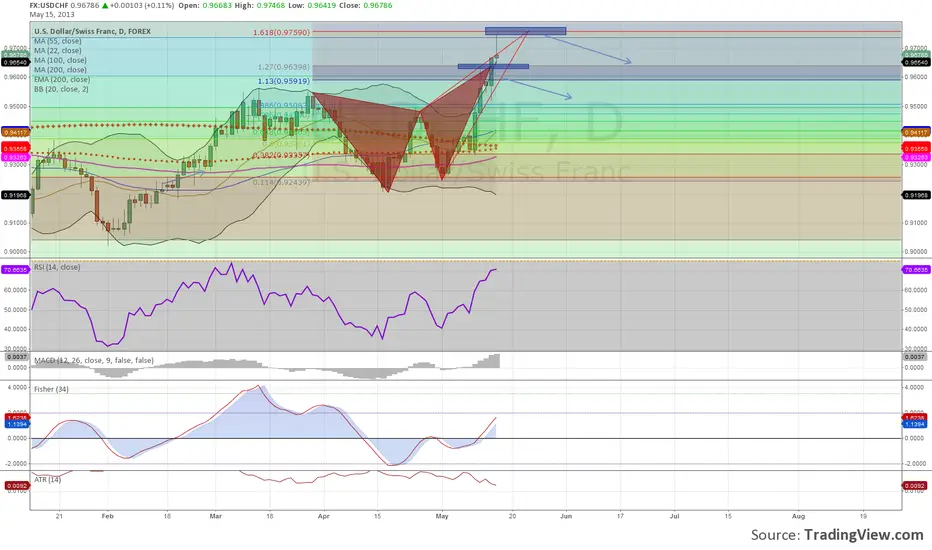The height and width of the screenshot is (550, 932).
Task: Select the MACD (12, 26, close, 9) pane label
Action: coord(93,360)
